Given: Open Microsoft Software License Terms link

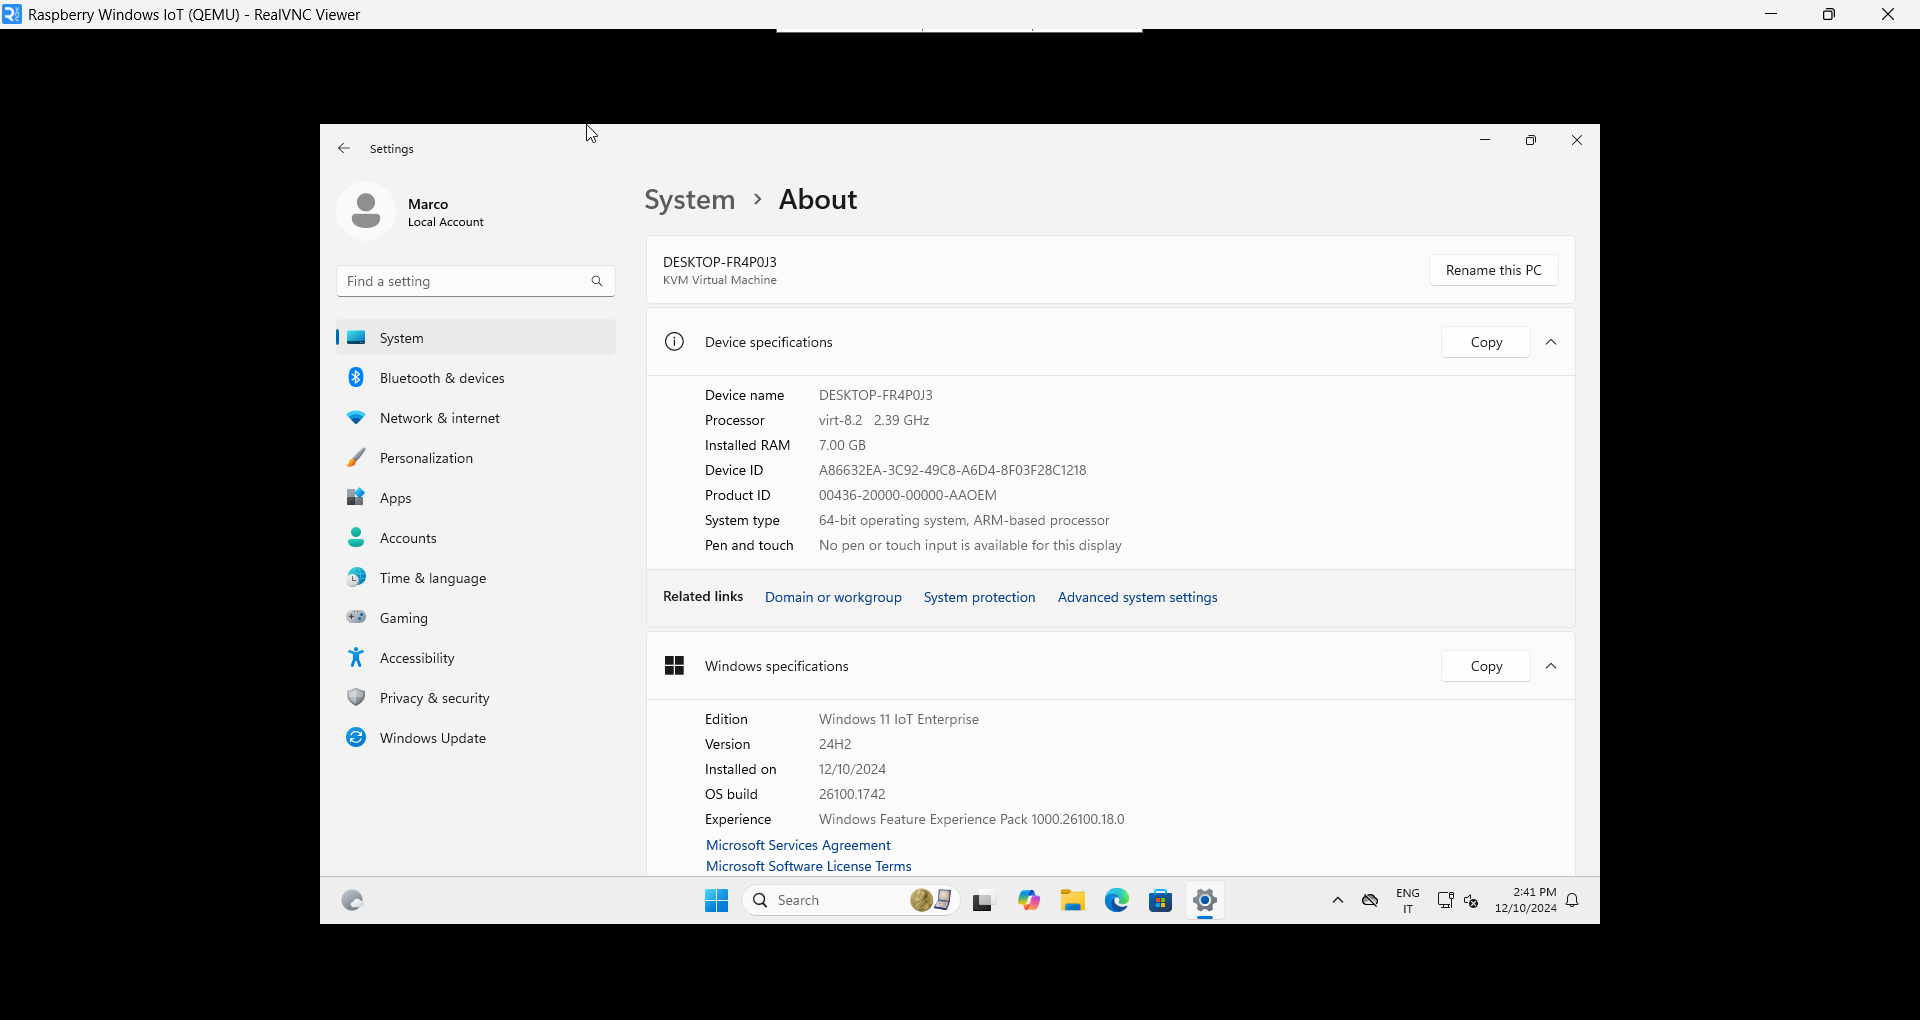Looking at the screenshot, I should [809, 866].
